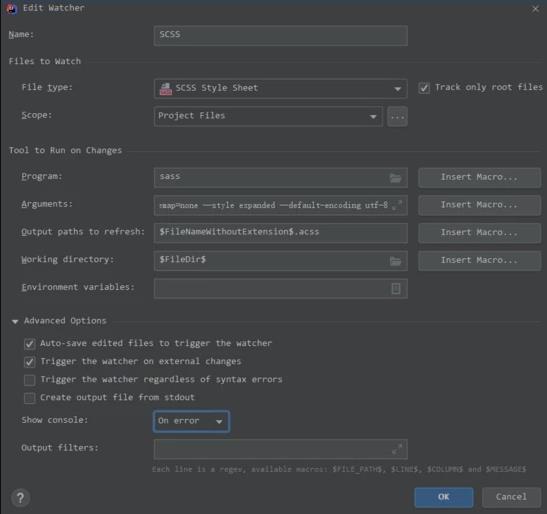The width and height of the screenshot is (547, 514).
Task: Click the folder browse icon in Program field
Action: point(395,178)
